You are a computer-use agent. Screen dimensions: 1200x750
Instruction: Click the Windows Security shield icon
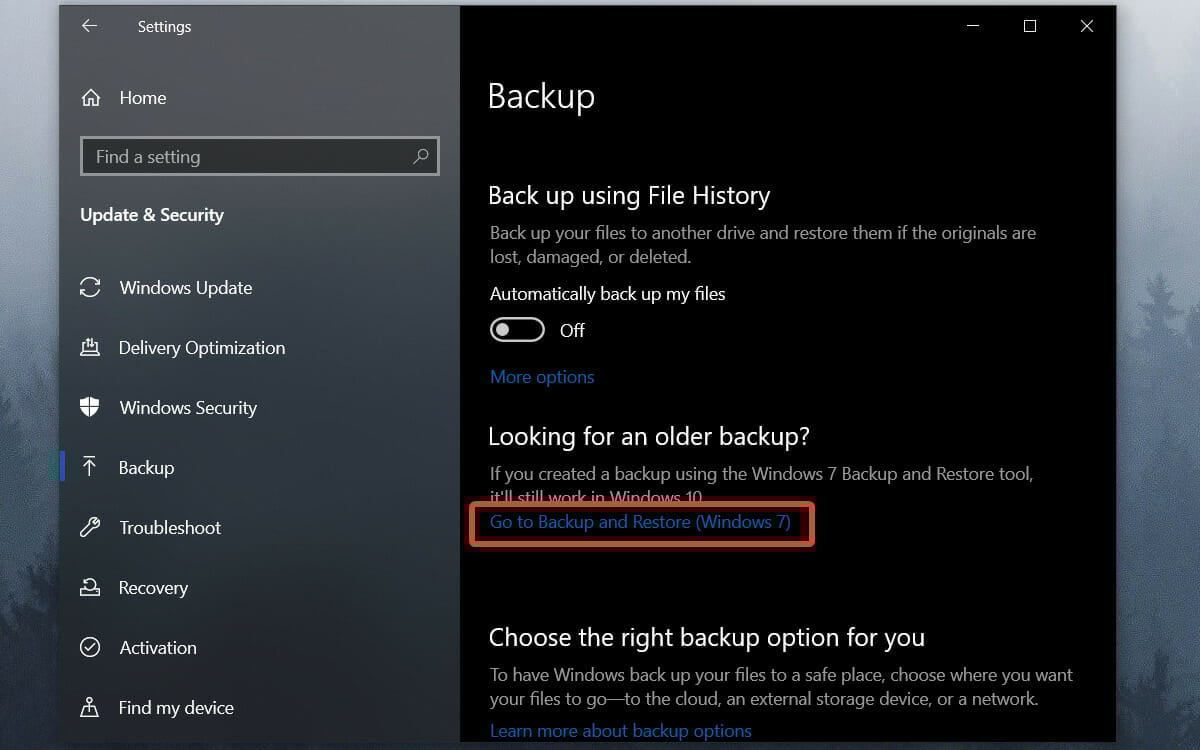coord(90,408)
